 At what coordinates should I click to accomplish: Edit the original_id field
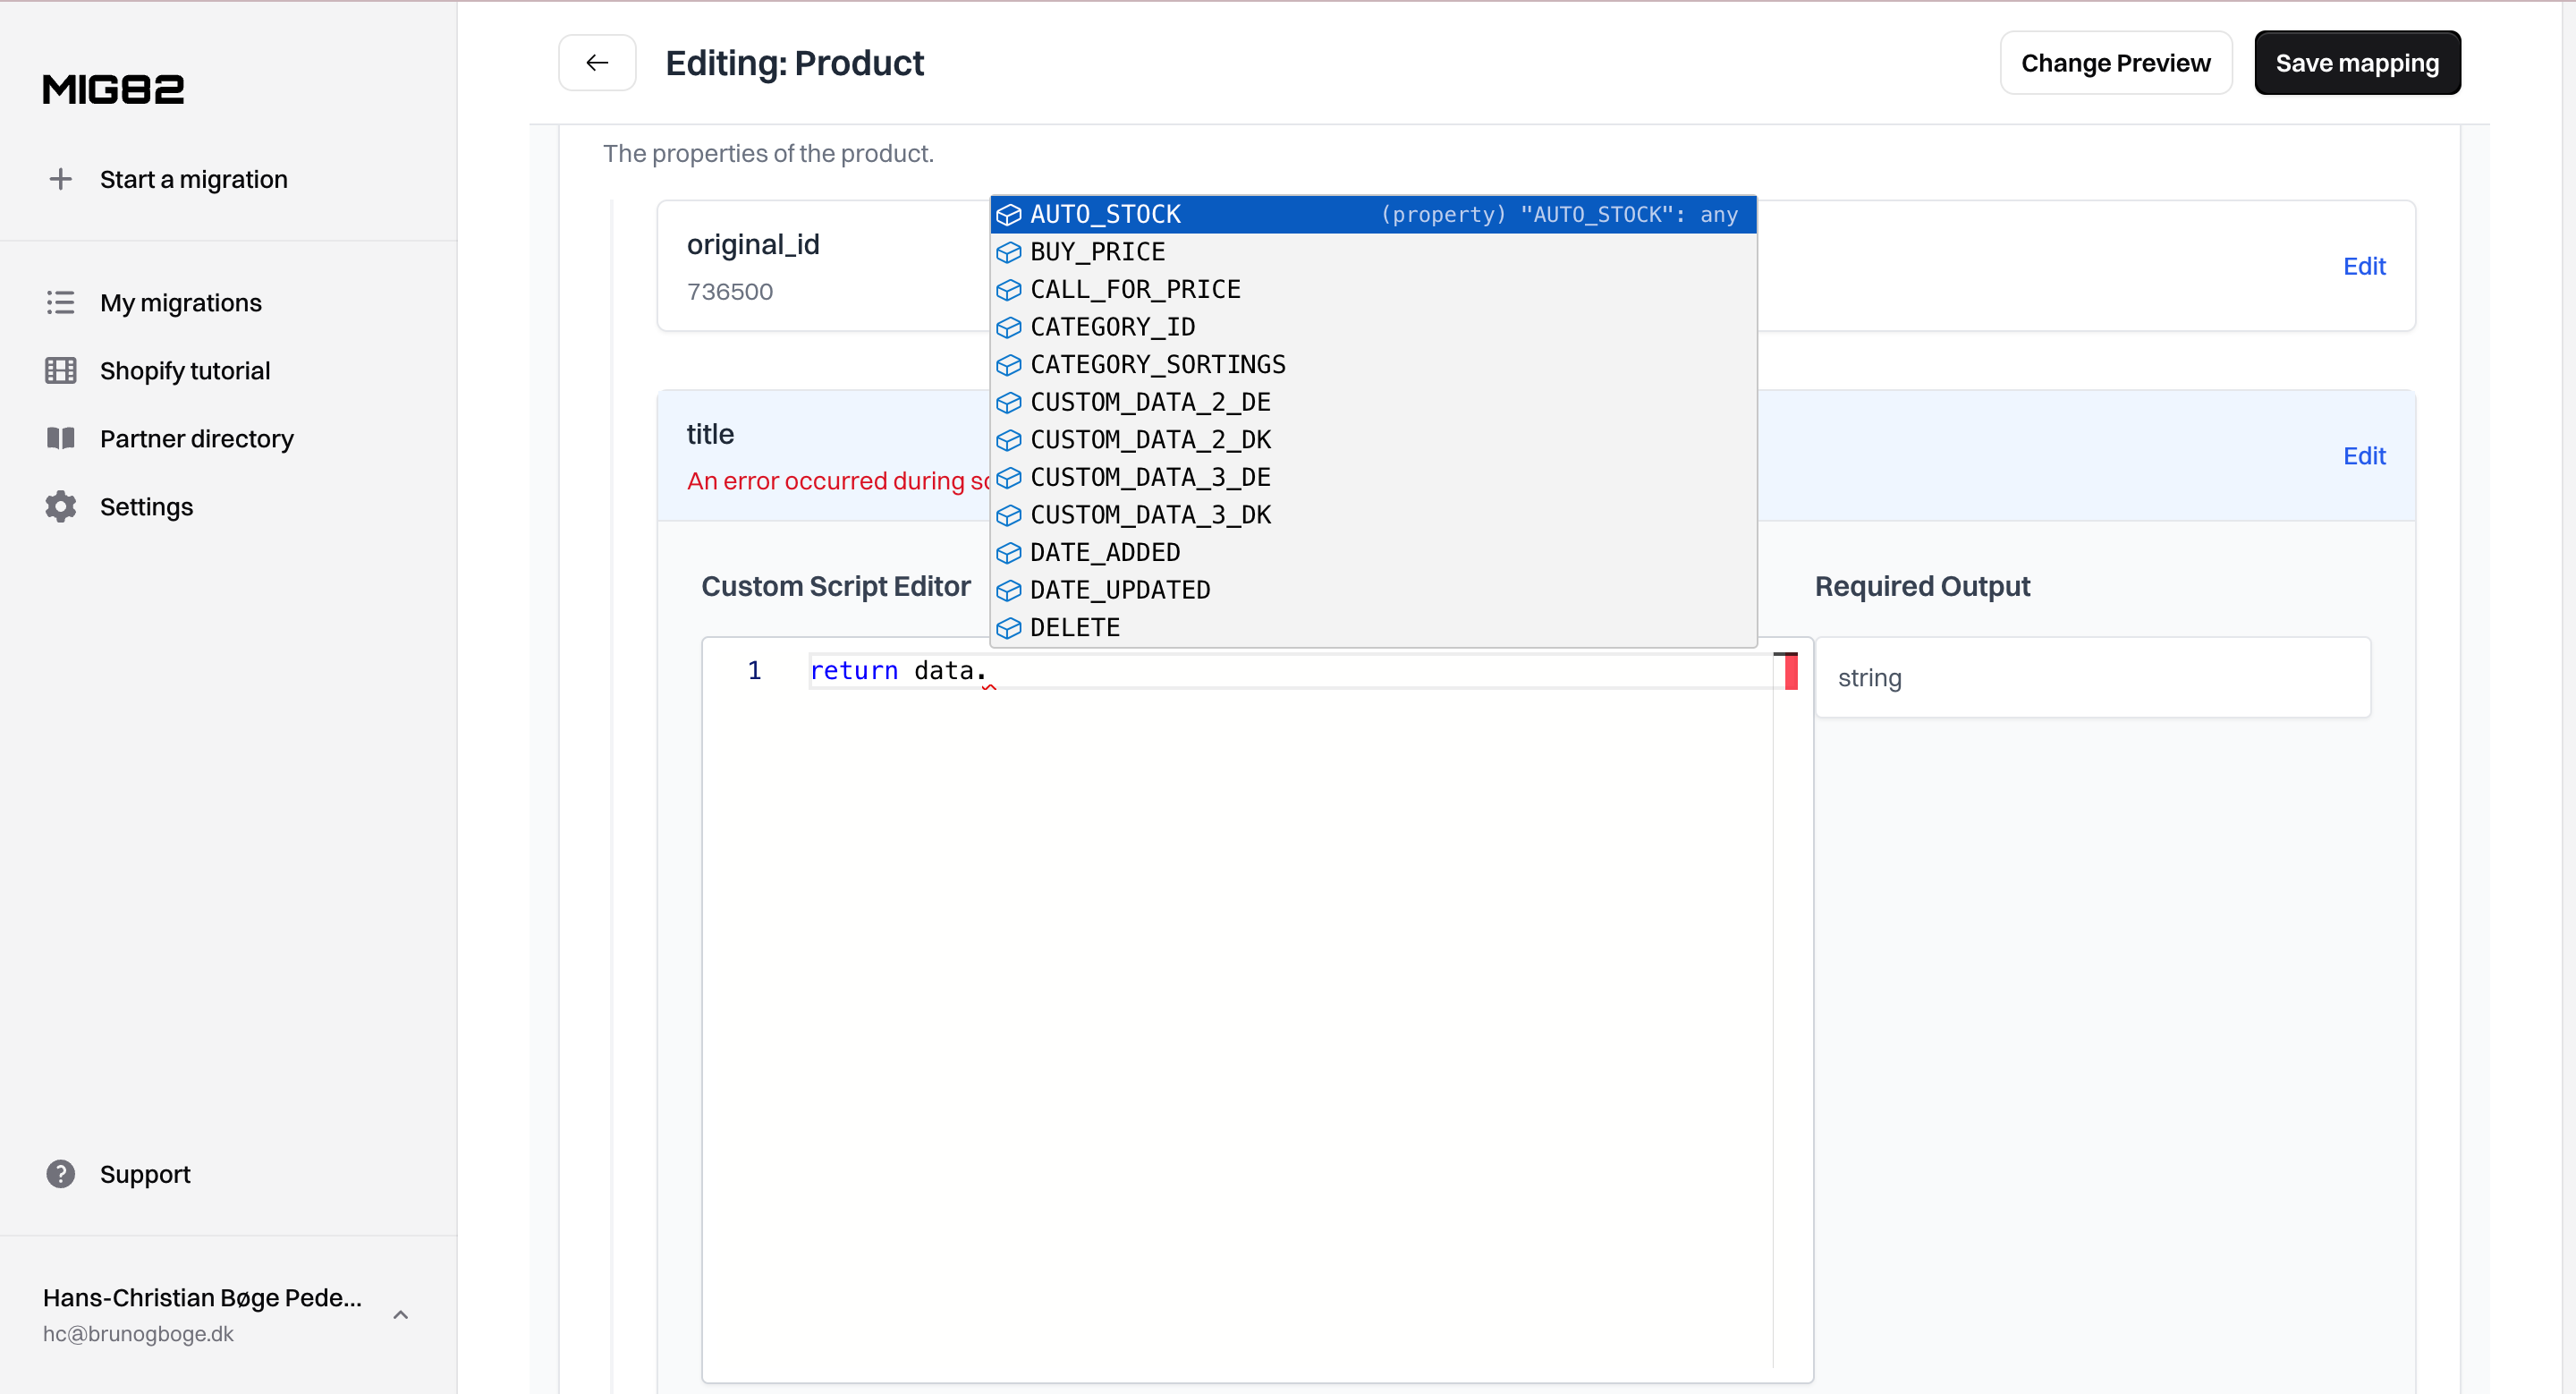2364,266
